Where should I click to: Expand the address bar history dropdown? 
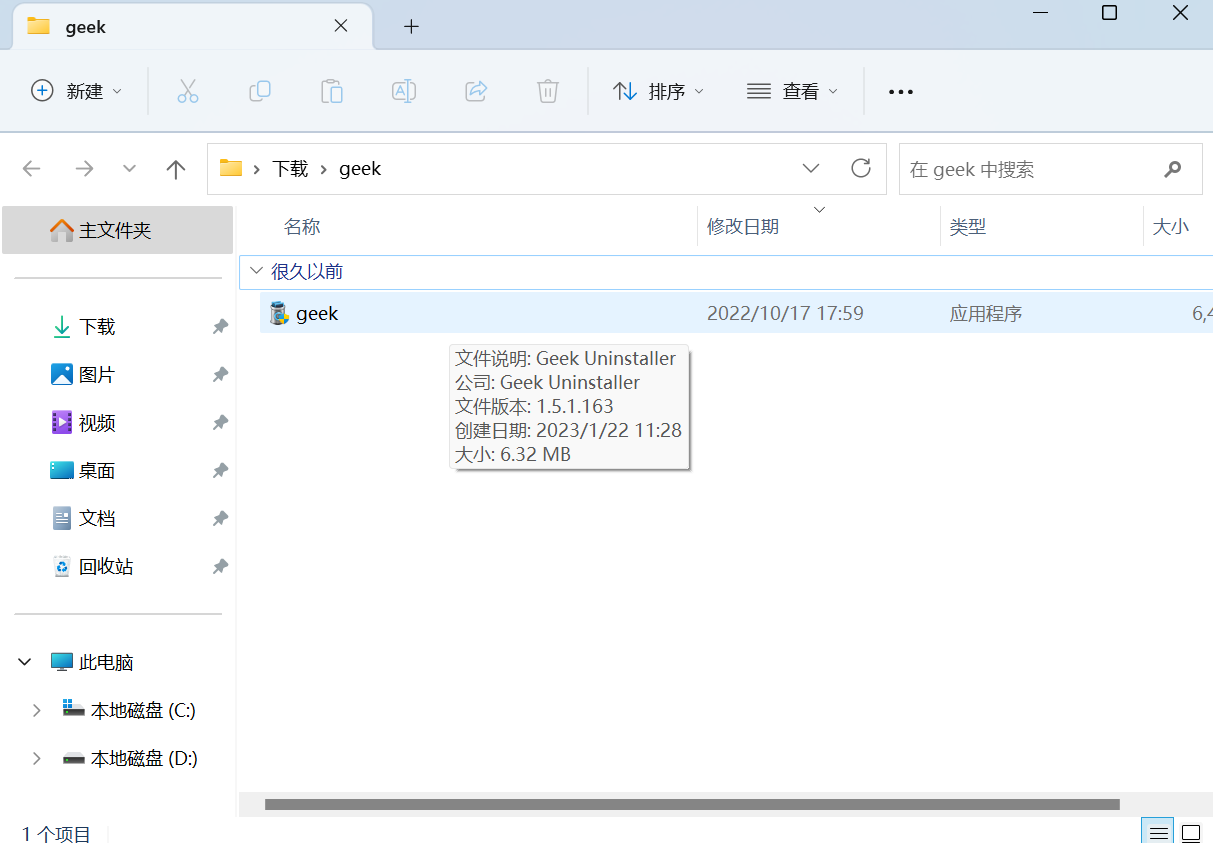point(811,168)
